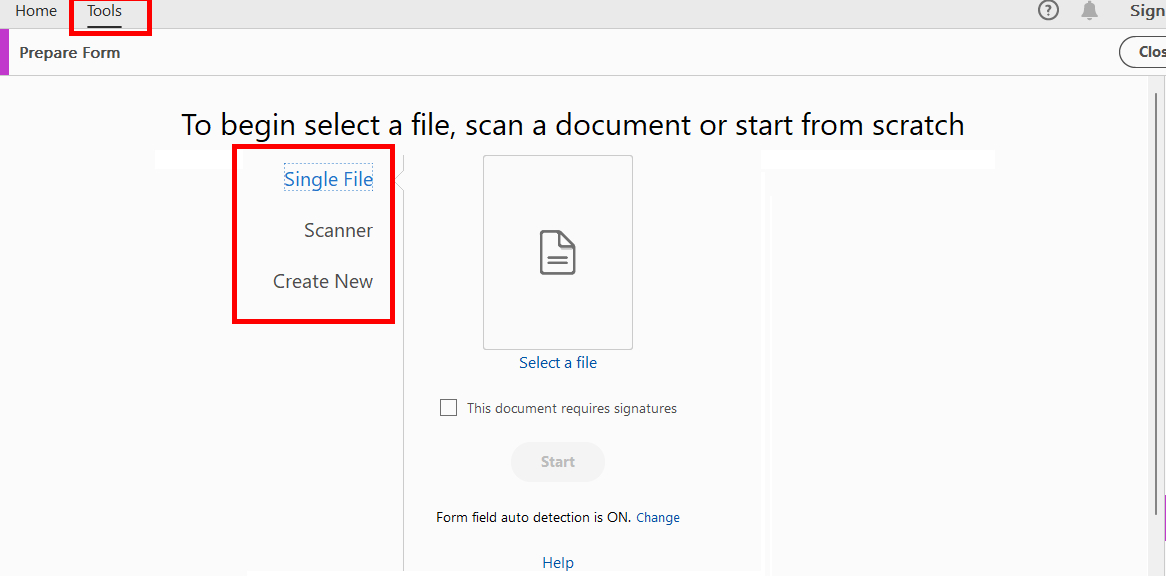1166x576 pixels.
Task: Check This document requires signatures
Action: pos(448,408)
